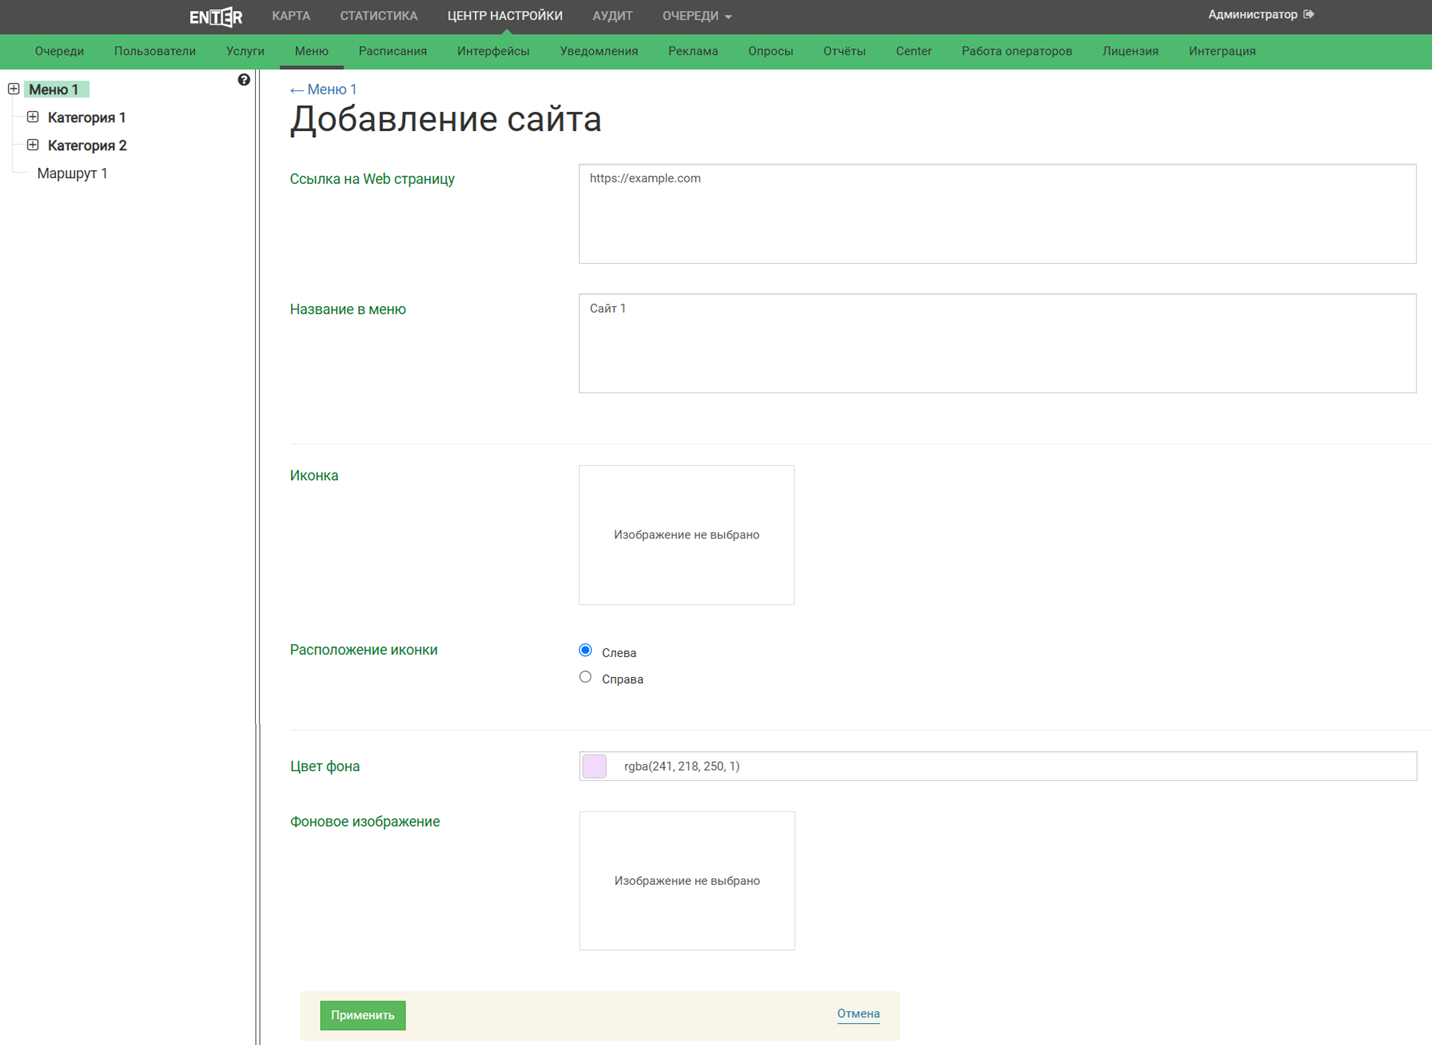Focus the Название в меню text field
Viewport: 1433px width, 1045px height.
[996, 343]
